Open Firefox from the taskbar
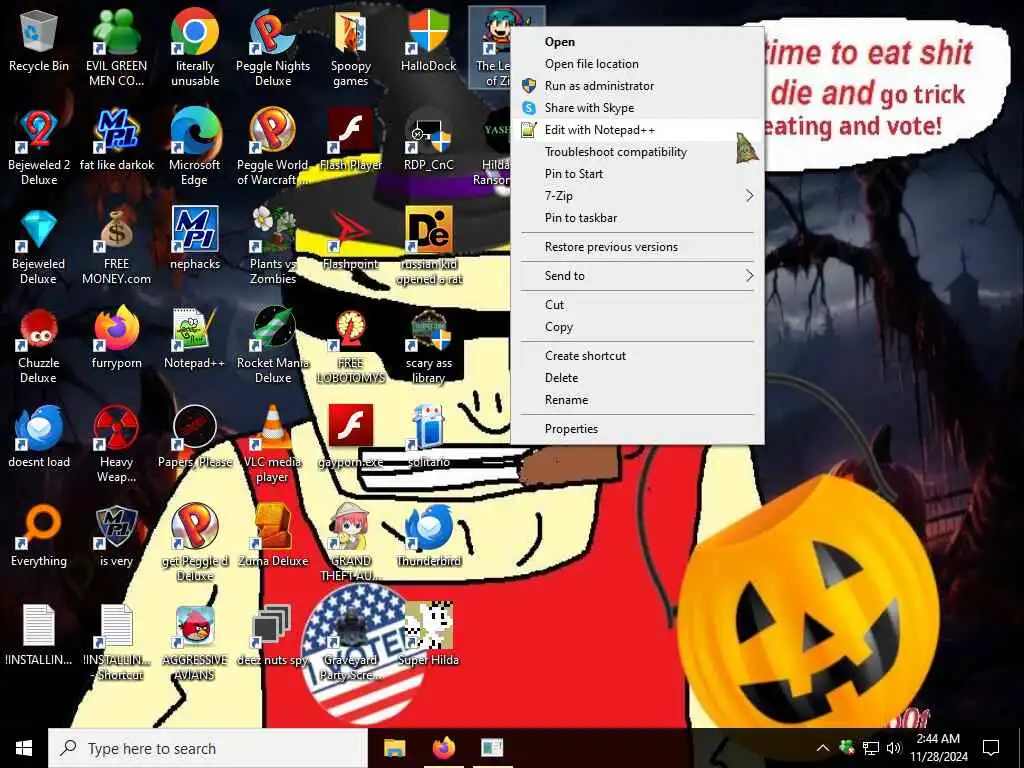 [443, 748]
